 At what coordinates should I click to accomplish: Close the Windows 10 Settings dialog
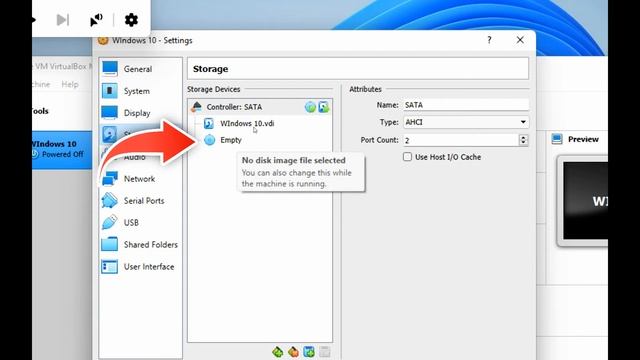pos(520,40)
